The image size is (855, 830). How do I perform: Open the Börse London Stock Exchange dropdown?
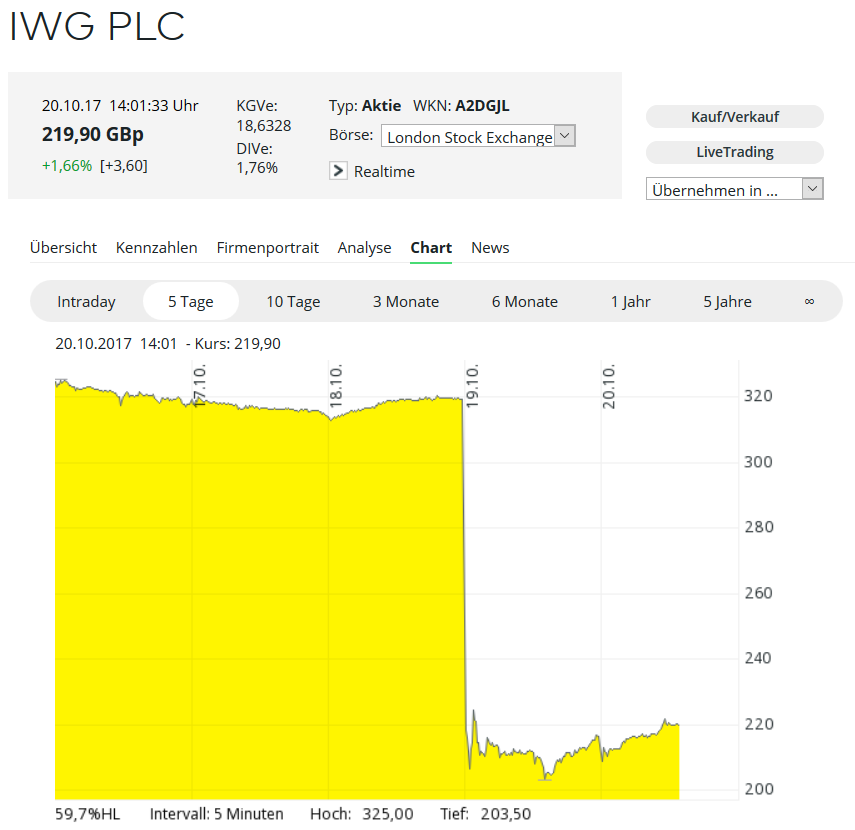pyautogui.click(x=478, y=136)
